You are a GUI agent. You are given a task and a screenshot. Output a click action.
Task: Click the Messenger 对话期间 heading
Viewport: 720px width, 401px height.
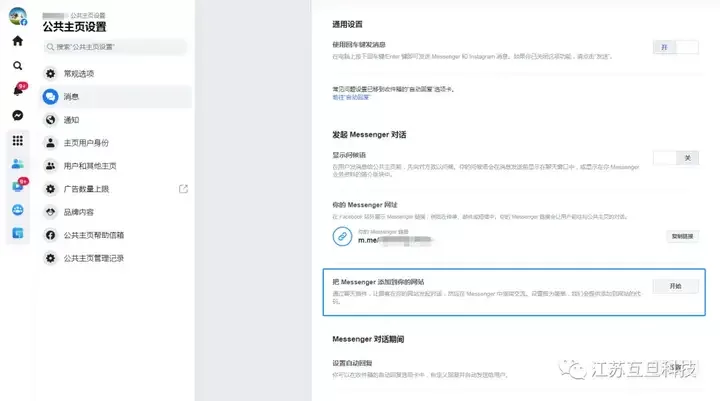click(368, 339)
